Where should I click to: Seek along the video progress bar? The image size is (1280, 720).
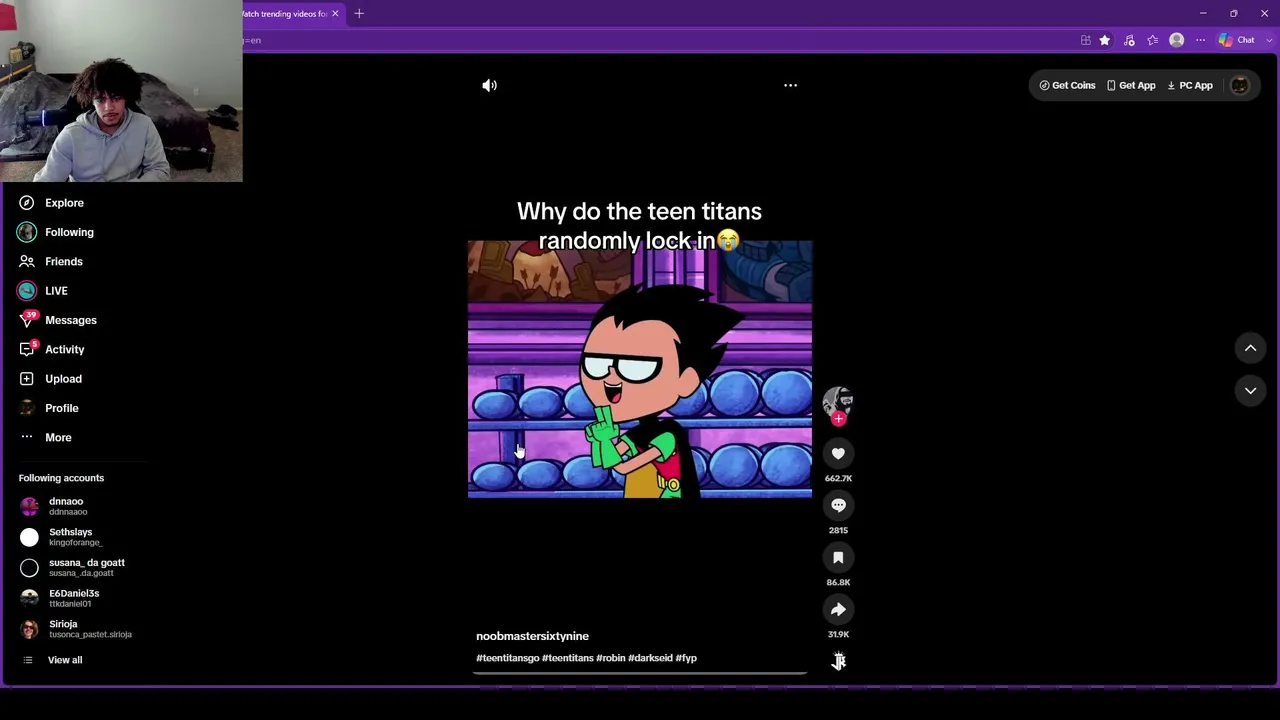(640, 673)
